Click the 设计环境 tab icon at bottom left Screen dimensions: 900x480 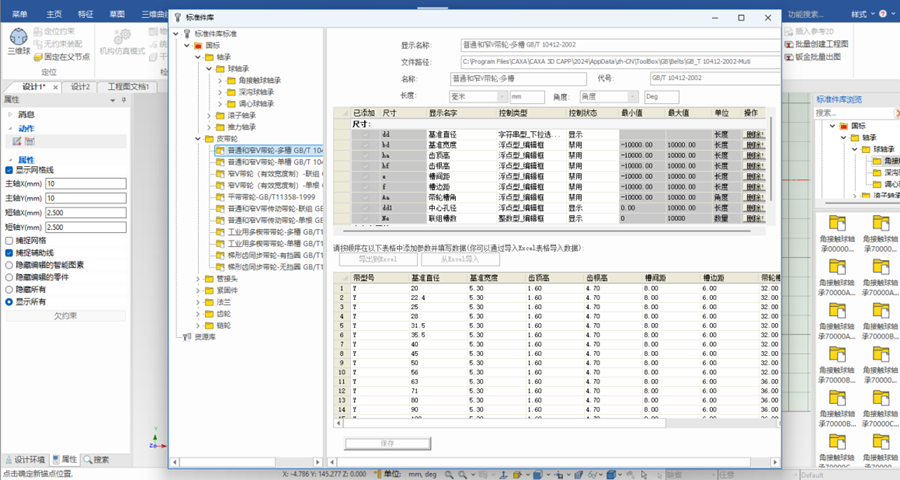click(9, 460)
